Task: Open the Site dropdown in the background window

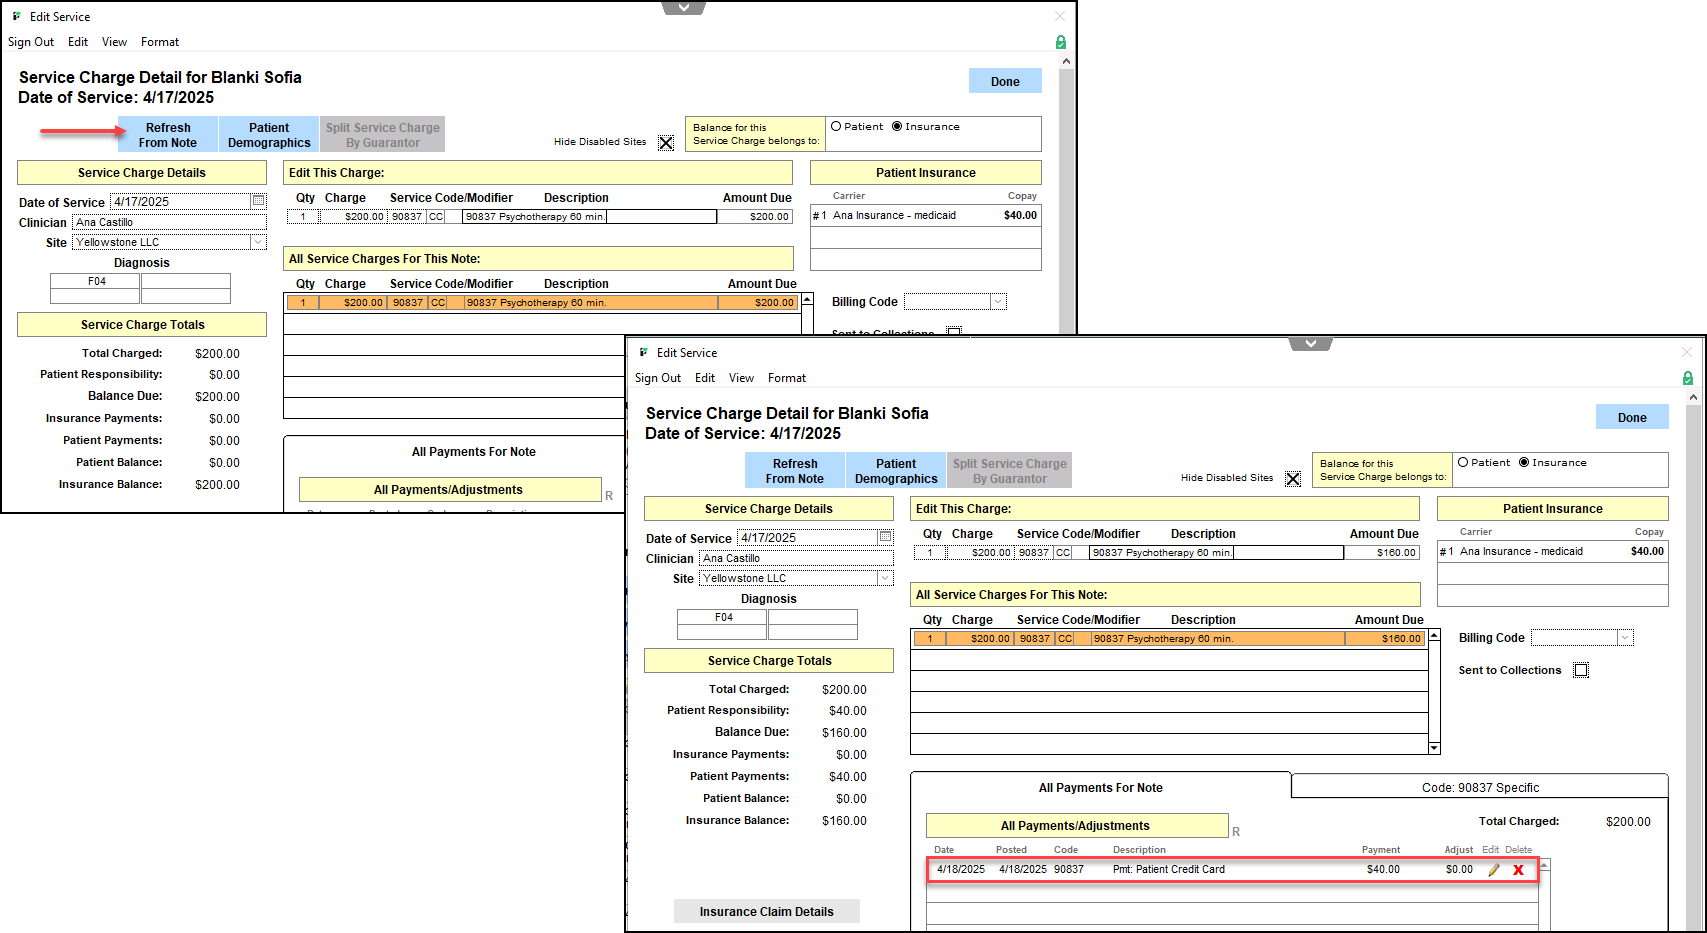Action: tap(258, 242)
